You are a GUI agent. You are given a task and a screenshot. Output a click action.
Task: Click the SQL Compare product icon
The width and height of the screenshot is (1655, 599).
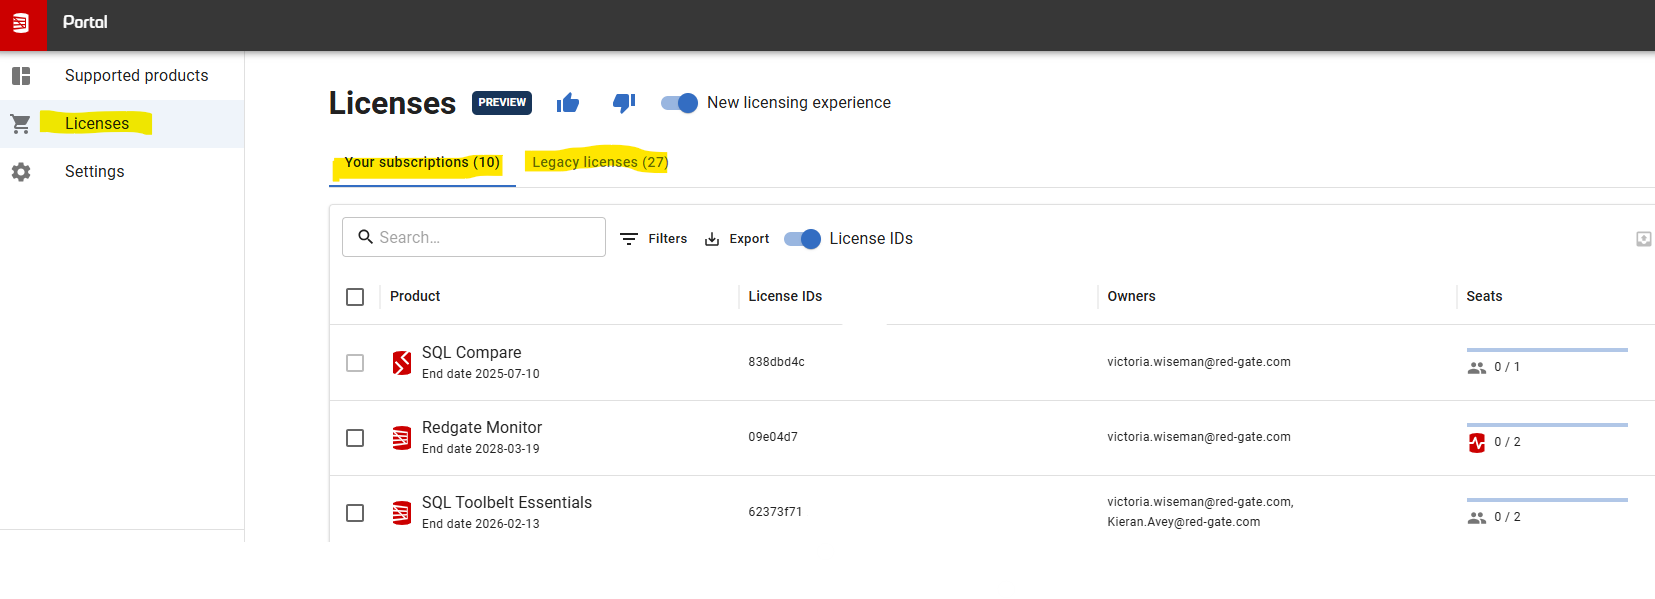click(402, 363)
